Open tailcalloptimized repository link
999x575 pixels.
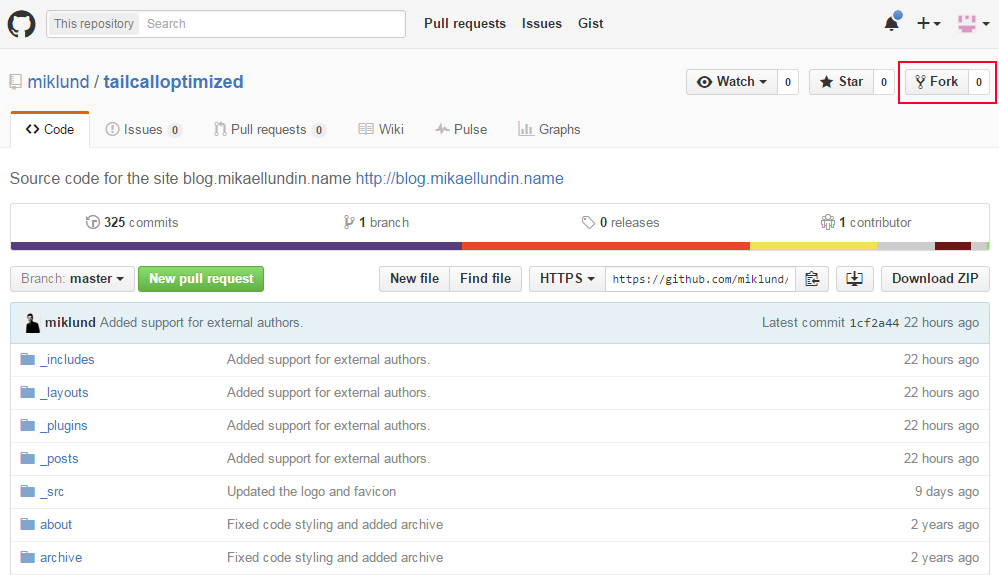pos(173,82)
